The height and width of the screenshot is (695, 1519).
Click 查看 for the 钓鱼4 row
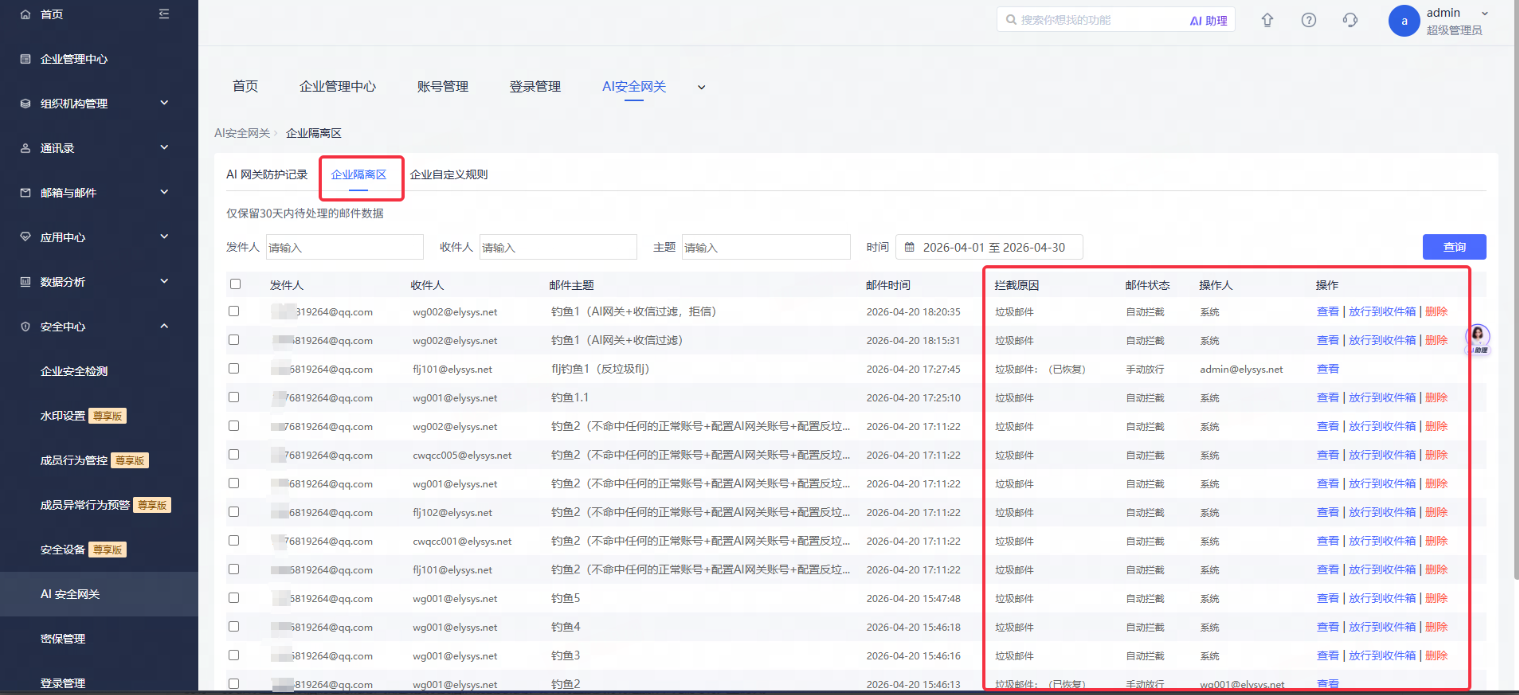(1328, 627)
